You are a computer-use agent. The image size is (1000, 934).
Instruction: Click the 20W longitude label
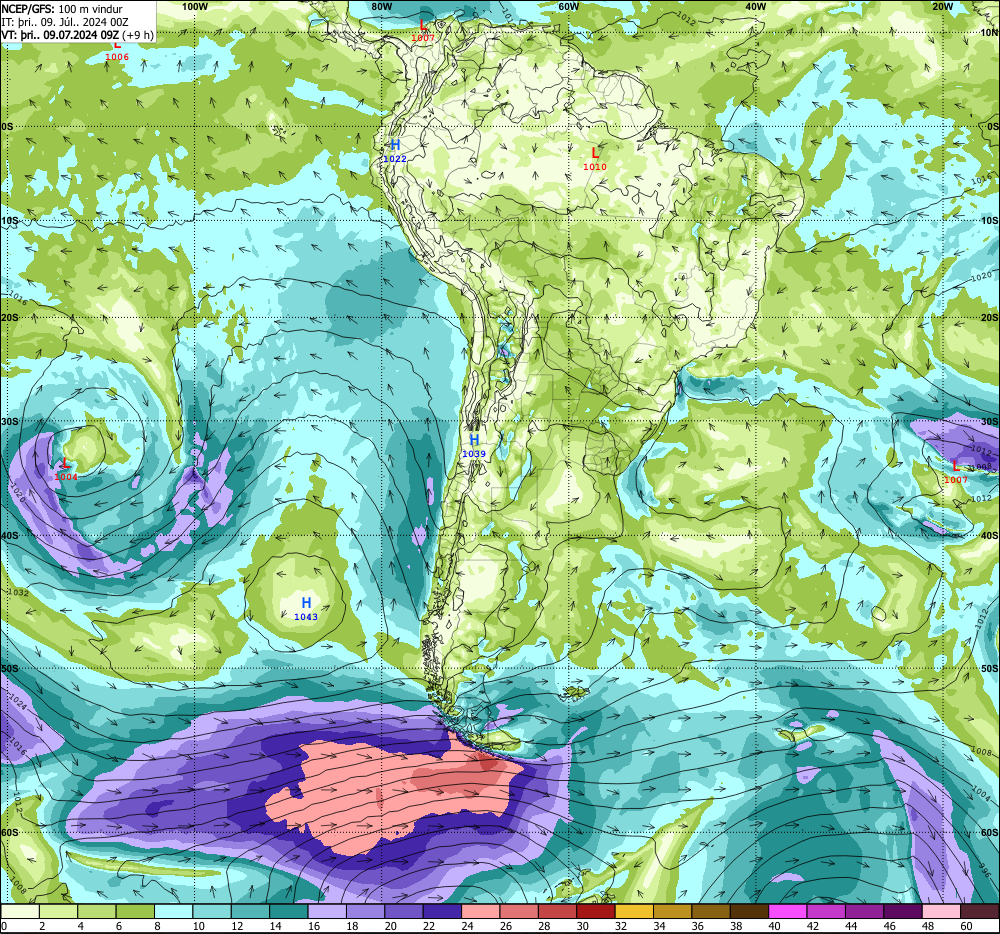tap(942, 6)
